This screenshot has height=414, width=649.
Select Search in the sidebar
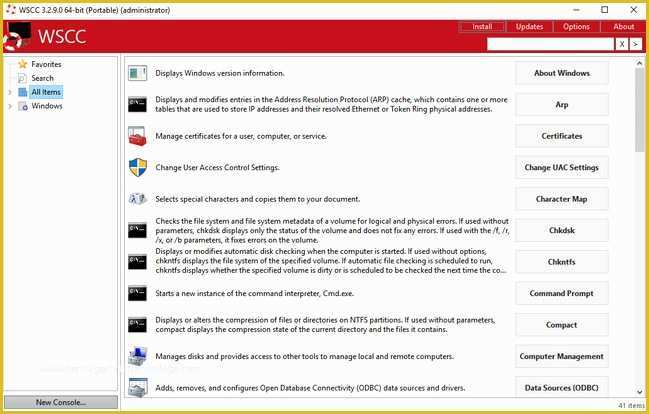point(42,78)
